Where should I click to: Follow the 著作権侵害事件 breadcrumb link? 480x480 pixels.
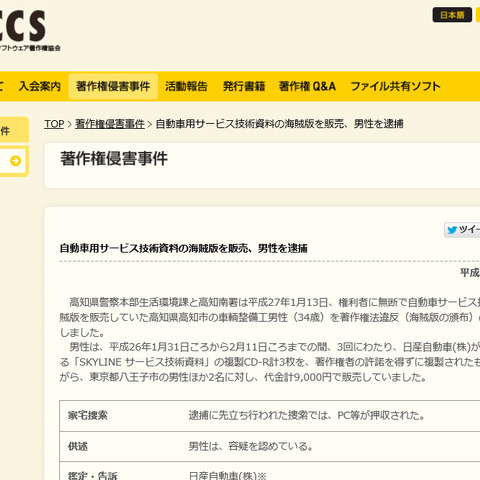tap(110, 124)
